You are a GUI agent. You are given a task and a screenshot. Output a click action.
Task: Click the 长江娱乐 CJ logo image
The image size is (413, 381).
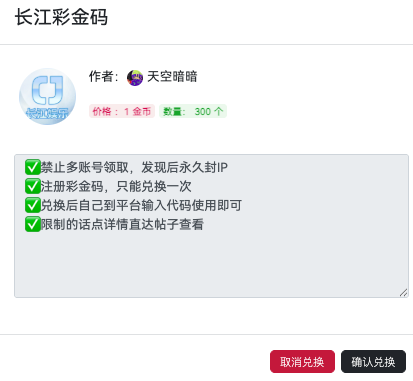click(x=47, y=96)
